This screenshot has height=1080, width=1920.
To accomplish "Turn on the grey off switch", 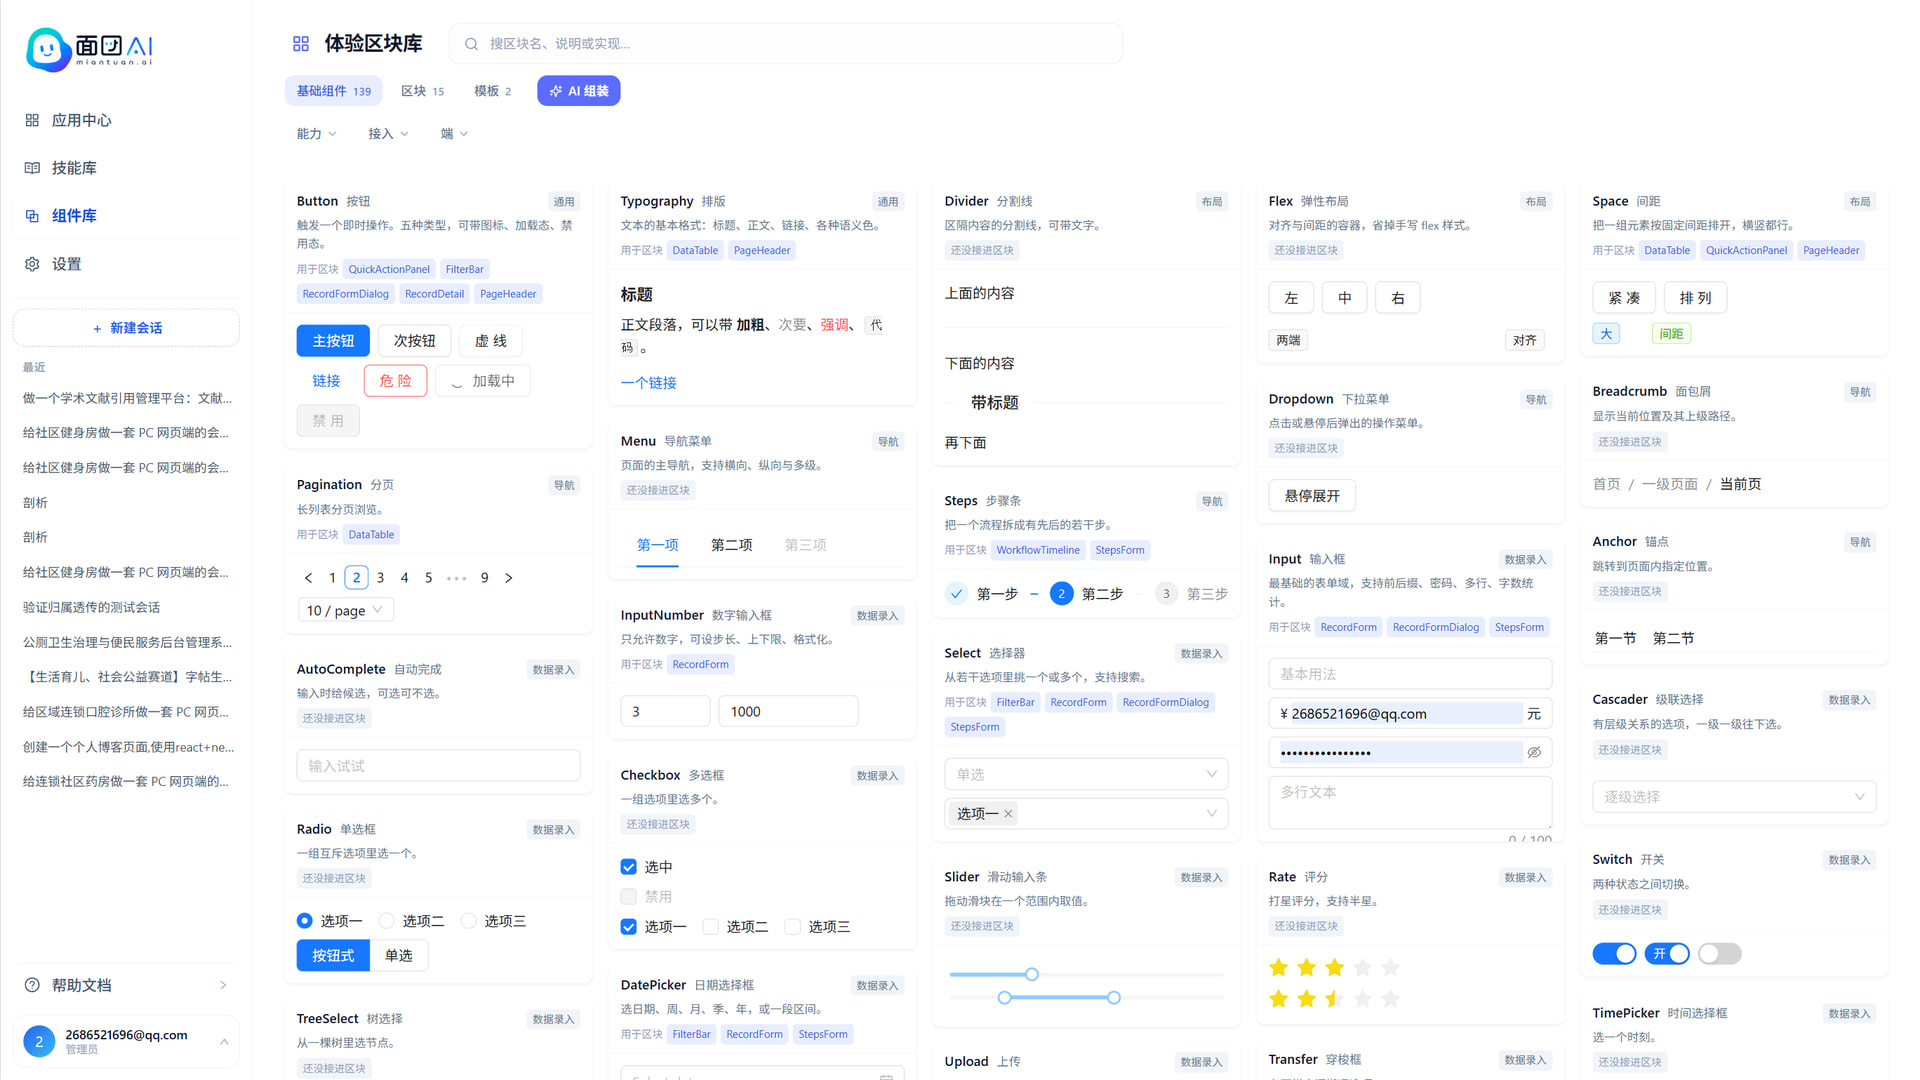I will click(x=1720, y=954).
